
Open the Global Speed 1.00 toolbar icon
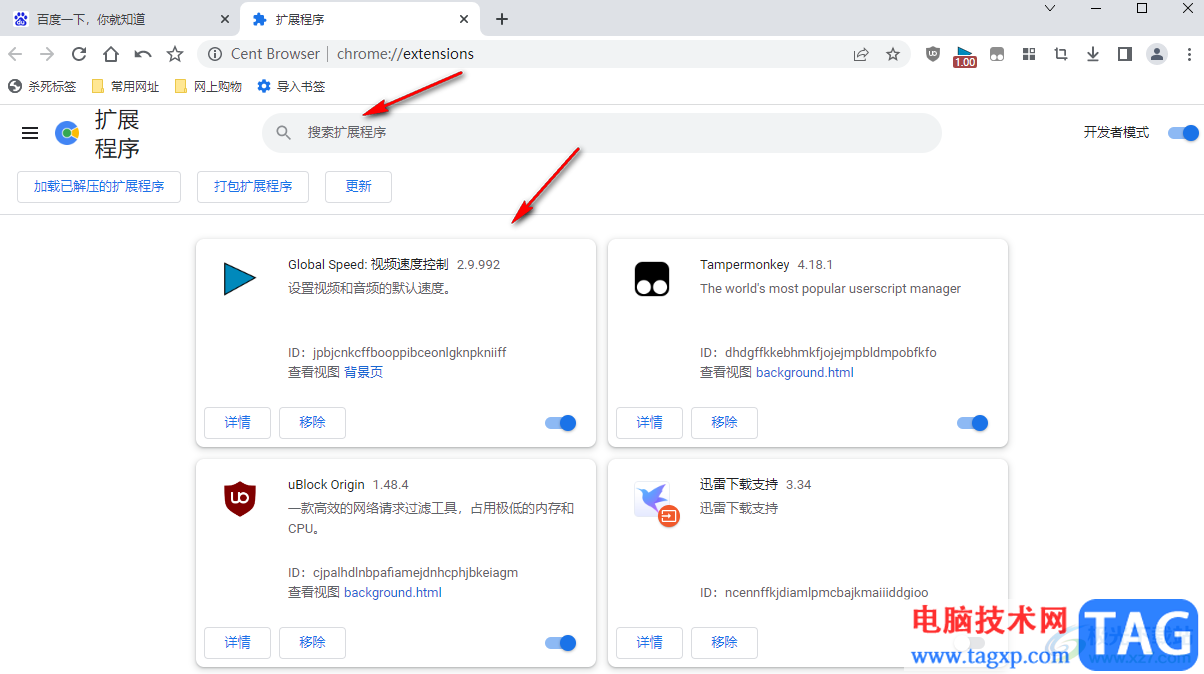pos(965,56)
